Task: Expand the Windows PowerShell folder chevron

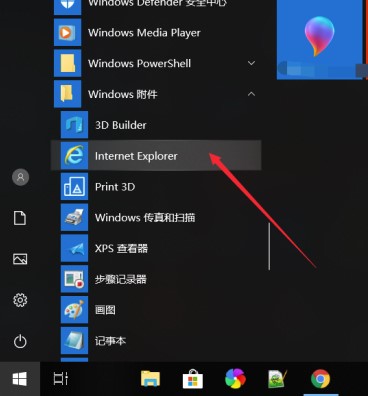Action: pyautogui.click(x=251, y=63)
